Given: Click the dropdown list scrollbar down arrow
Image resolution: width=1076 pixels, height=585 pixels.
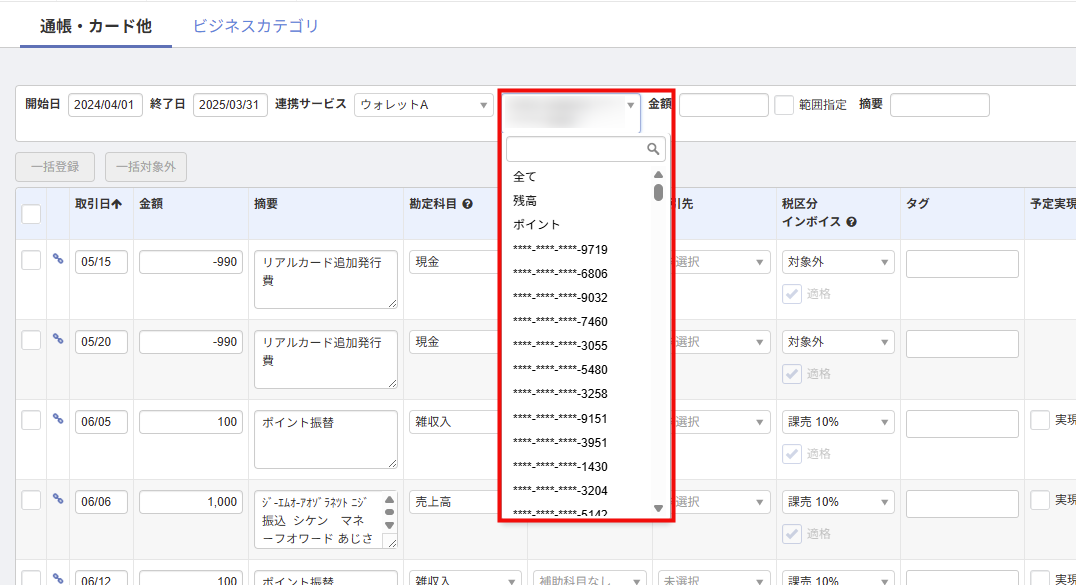Looking at the screenshot, I should (x=658, y=508).
